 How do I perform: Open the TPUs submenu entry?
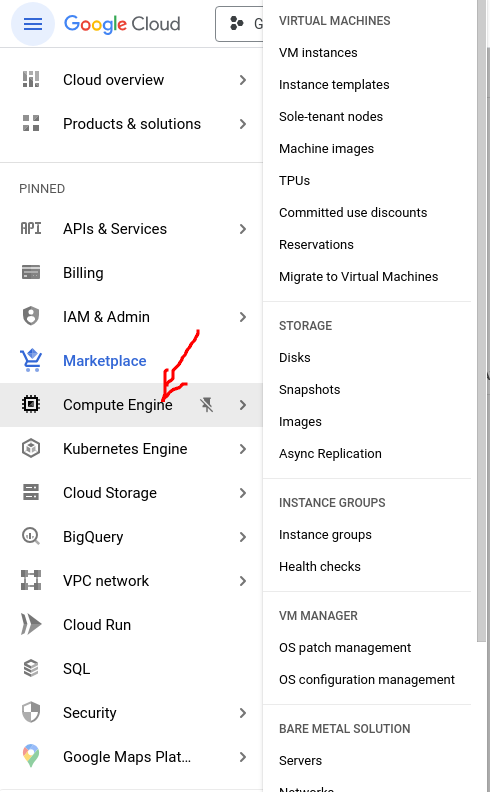pos(295,180)
